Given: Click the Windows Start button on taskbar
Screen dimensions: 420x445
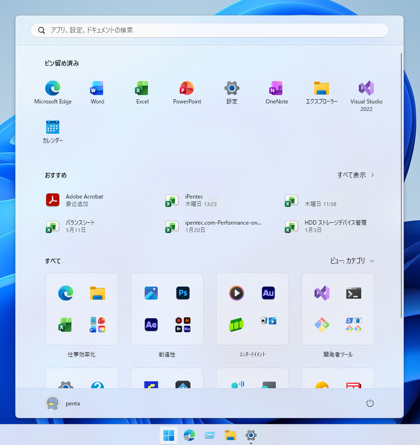Looking at the screenshot, I should (169, 435).
